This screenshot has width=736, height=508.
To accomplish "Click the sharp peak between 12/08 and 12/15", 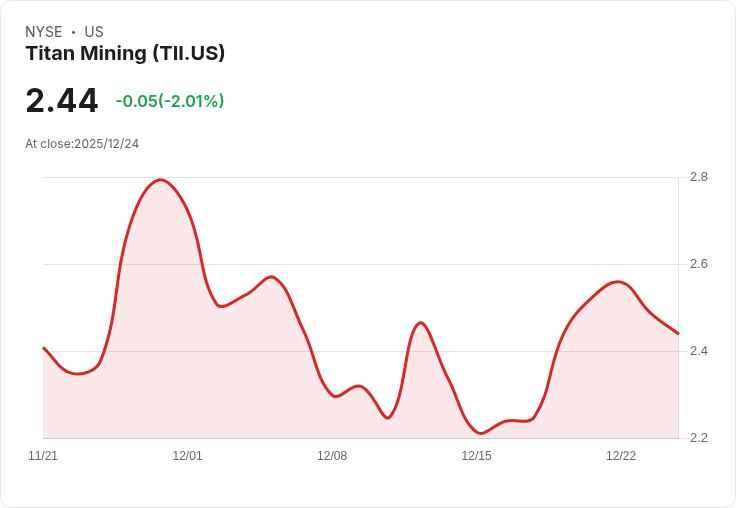I will (420, 323).
